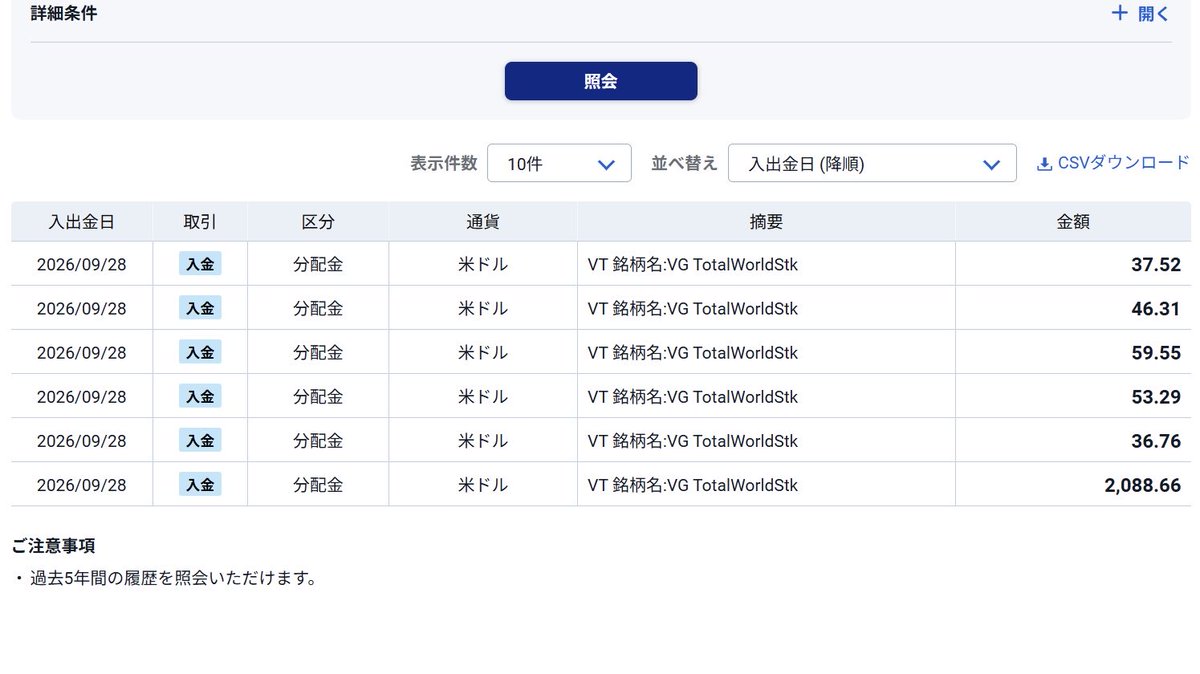Viewport: 1200px width, 674px height.
Task: Select the amount 37.52
Action: (1156, 265)
